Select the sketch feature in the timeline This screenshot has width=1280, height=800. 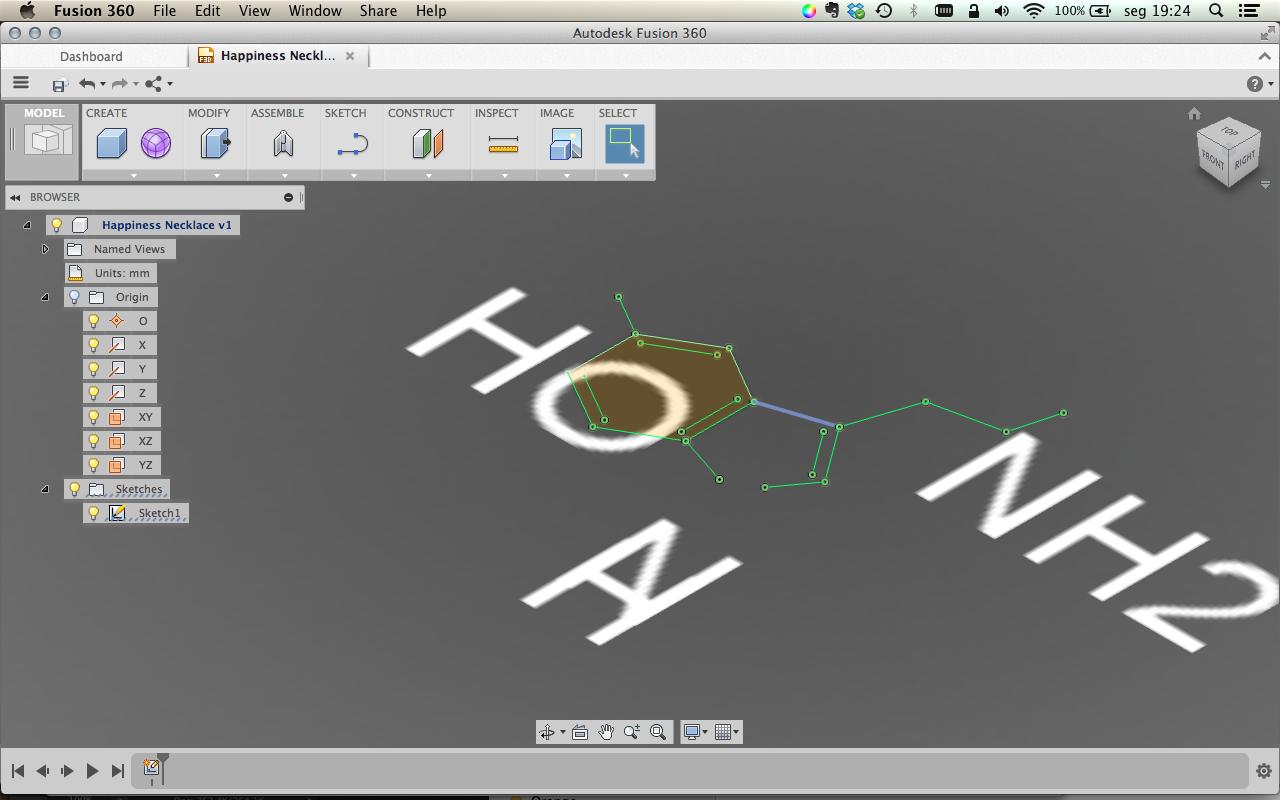tap(151, 767)
